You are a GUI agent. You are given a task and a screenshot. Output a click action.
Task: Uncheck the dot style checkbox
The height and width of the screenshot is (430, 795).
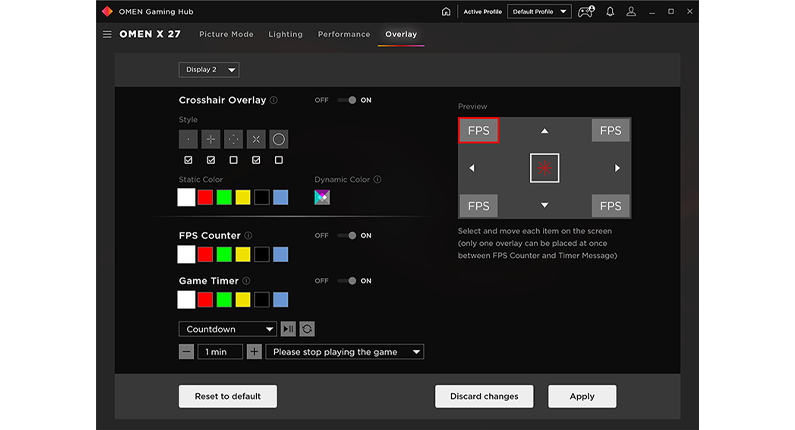click(x=188, y=160)
